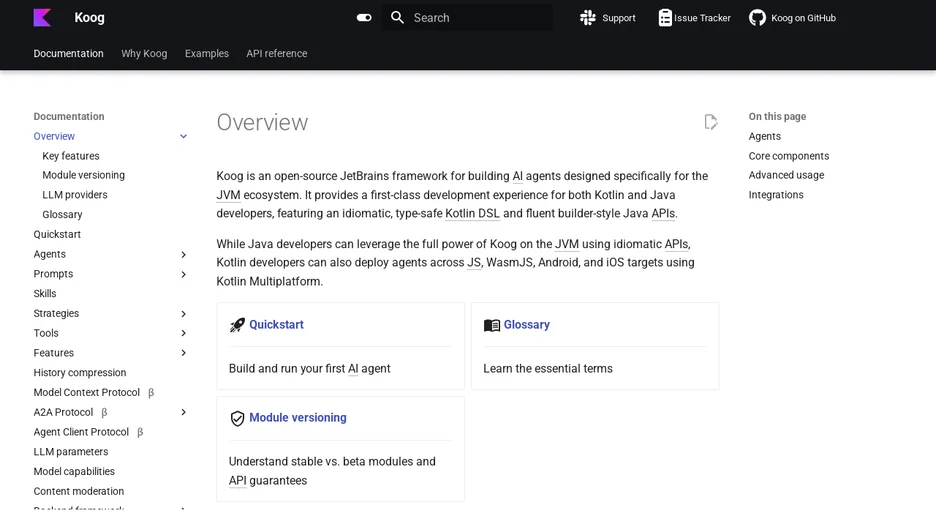Screen dimensions: 936x527
Task: Open the Glossary card link
Action: (x=526, y=324)
